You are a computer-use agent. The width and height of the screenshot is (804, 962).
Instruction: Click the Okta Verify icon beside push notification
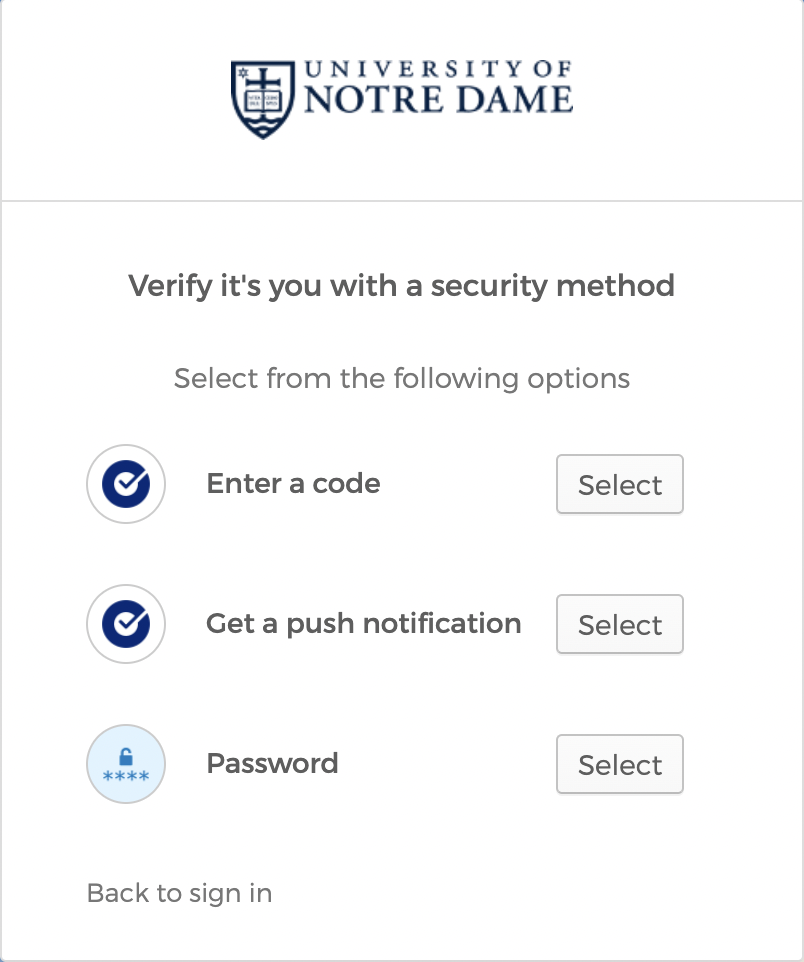[x=126, y=624]
